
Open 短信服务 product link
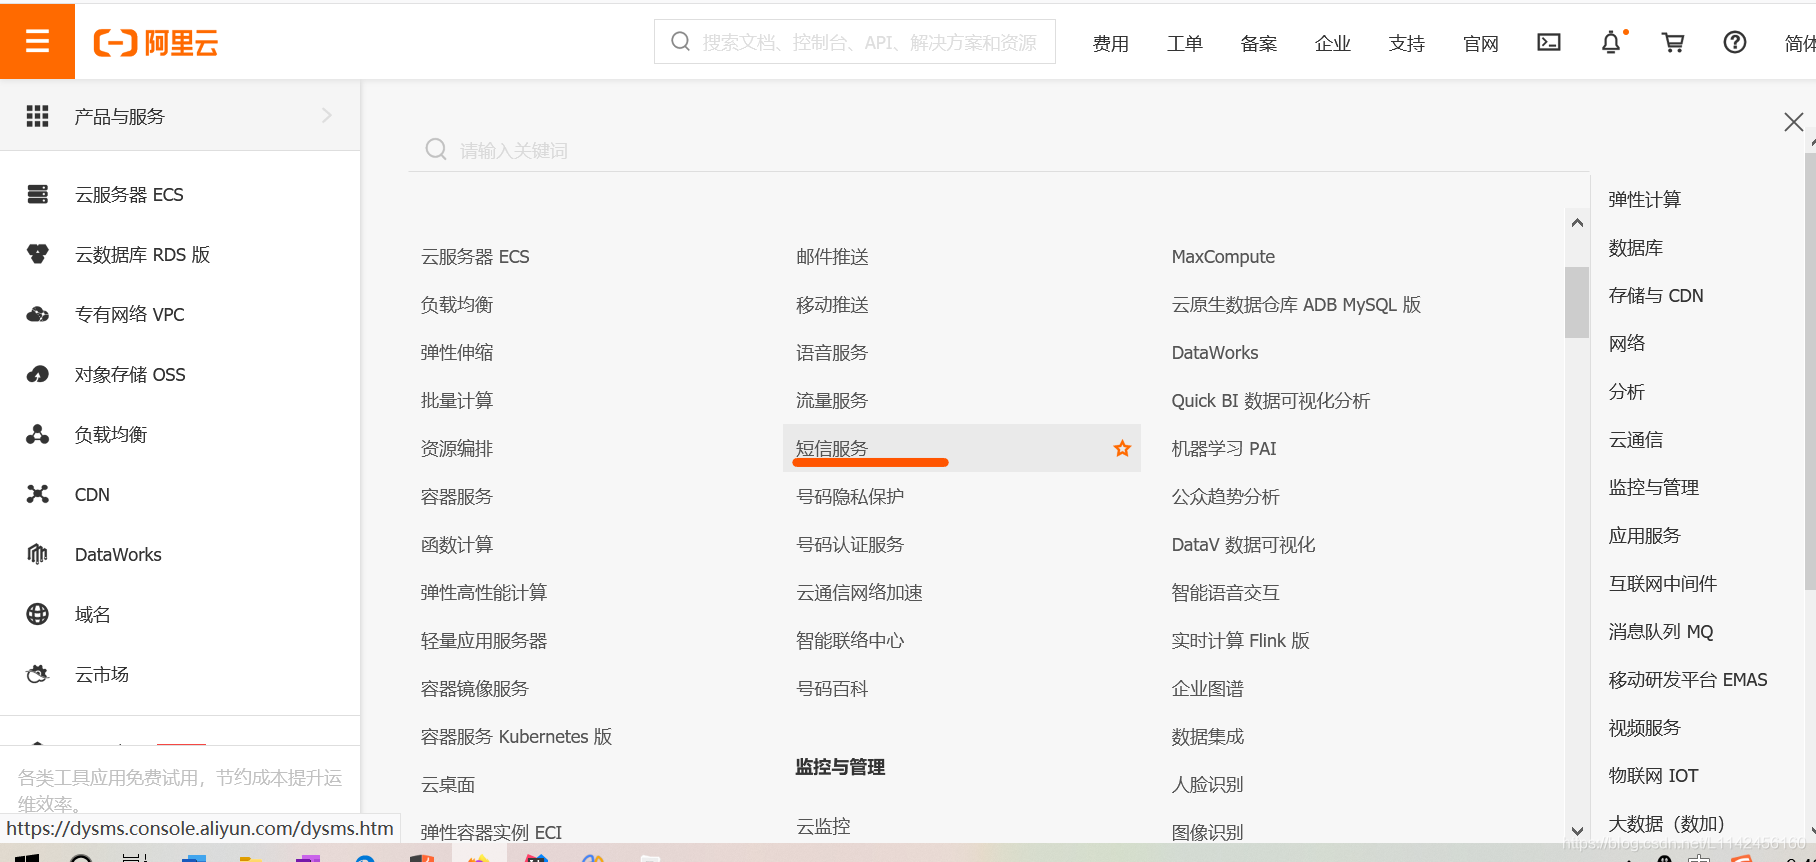pyautogui.click(x=832, y=448)
